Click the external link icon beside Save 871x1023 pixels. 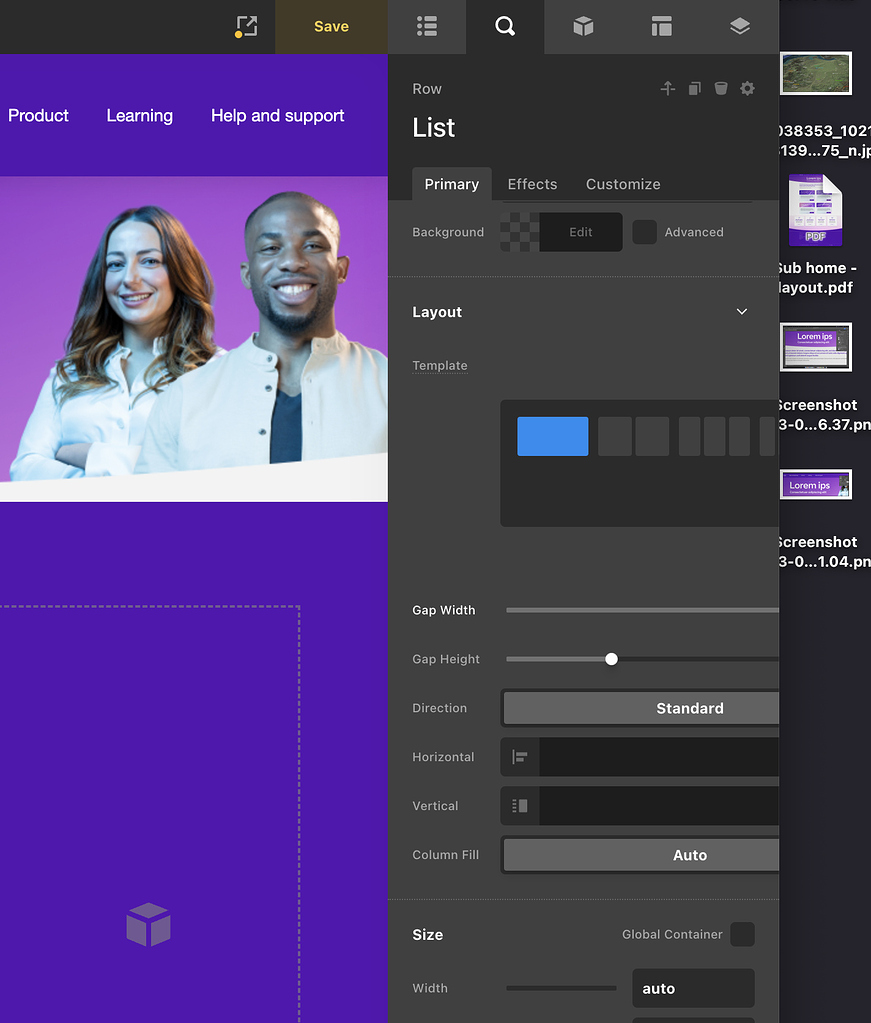click(246, 27)
